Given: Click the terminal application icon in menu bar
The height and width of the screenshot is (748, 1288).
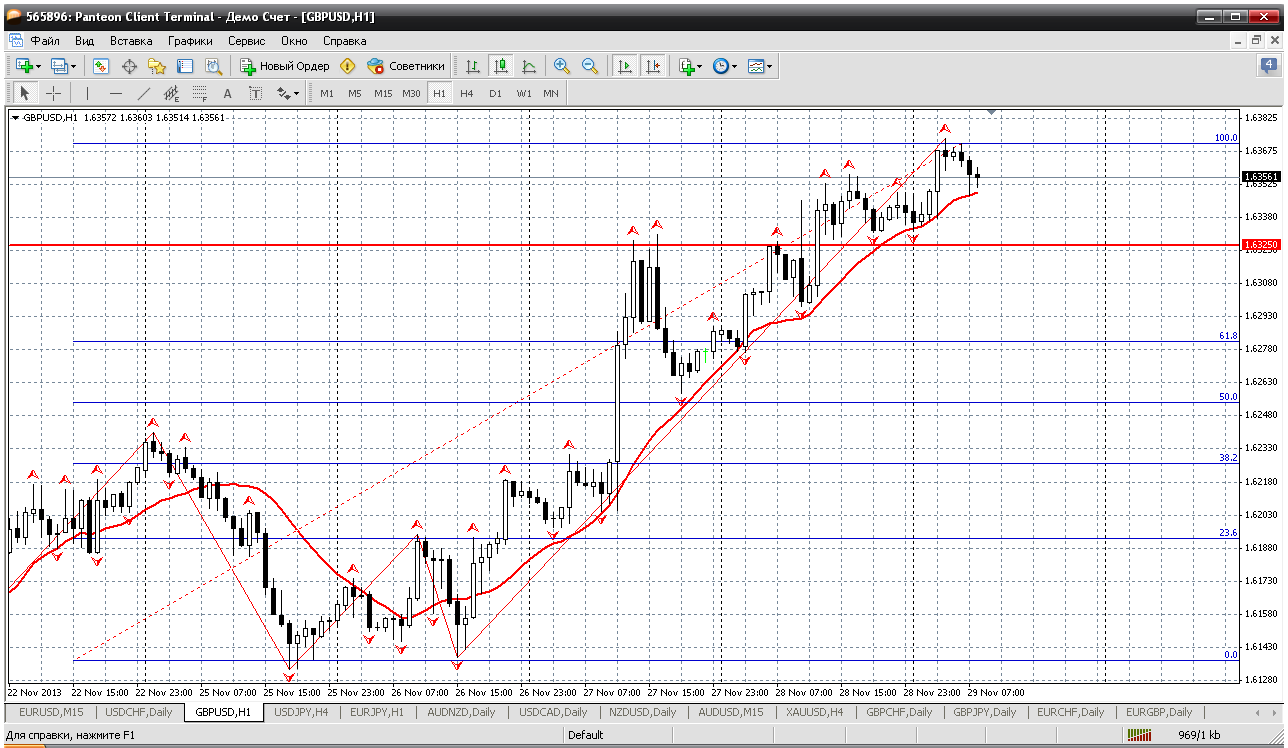Looking at the screenshot, I should point(14,41).
